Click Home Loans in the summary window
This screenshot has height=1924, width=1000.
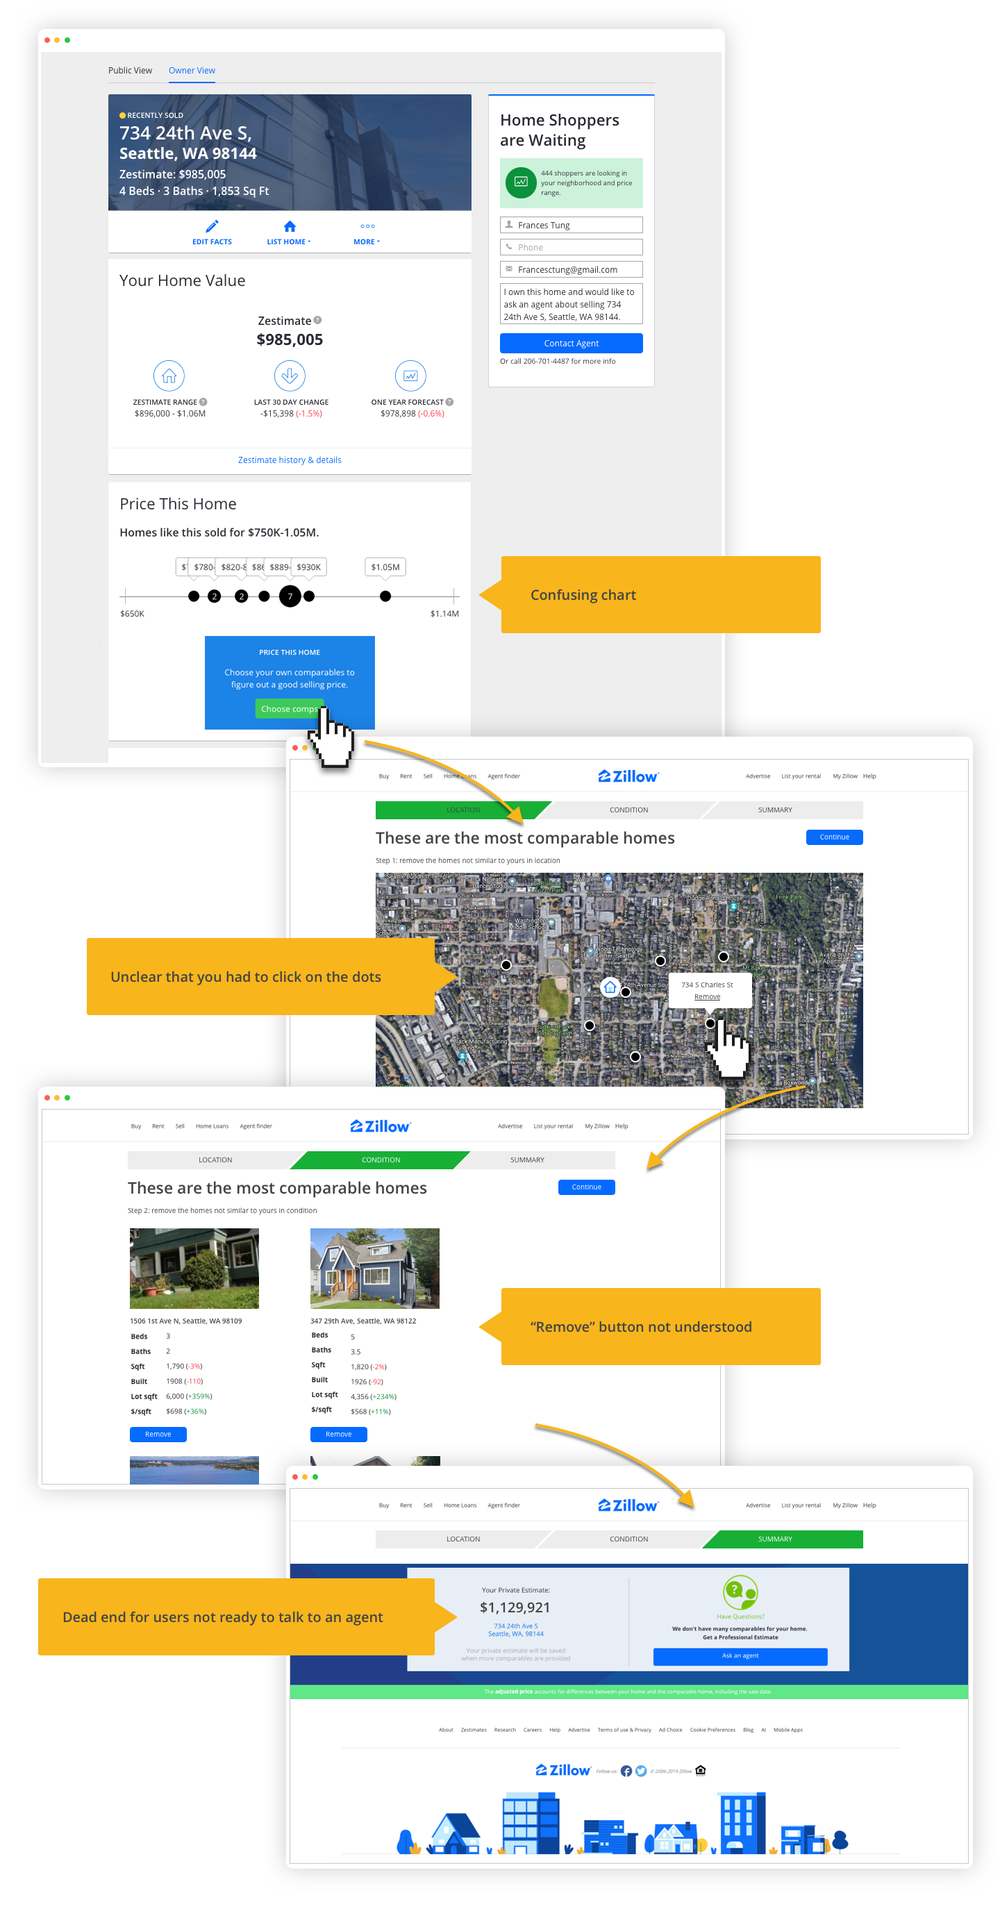click(460, 1505)
